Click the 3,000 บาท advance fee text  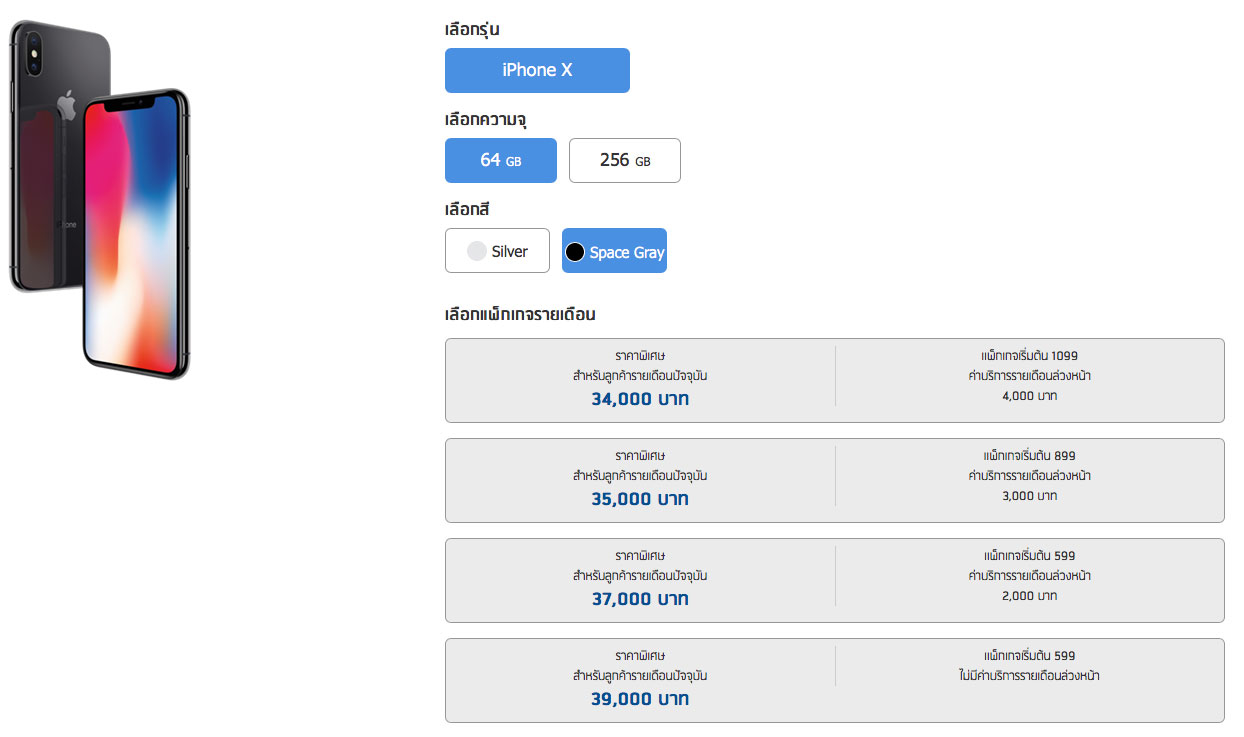(1029, 496)
